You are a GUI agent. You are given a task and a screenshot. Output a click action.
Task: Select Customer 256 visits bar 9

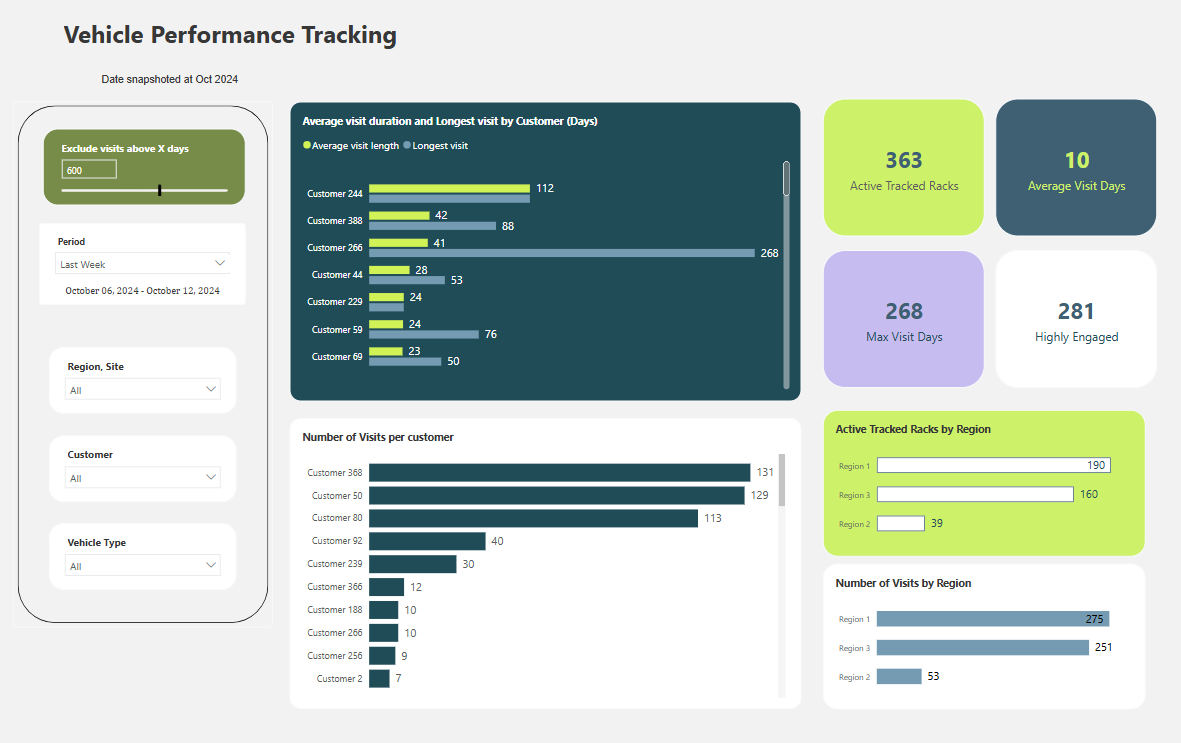pos(382,656)
